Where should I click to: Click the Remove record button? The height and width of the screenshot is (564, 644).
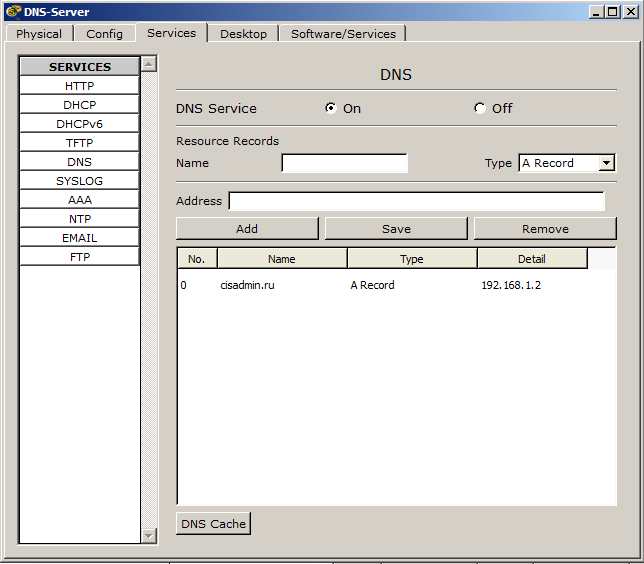[545, 228]
